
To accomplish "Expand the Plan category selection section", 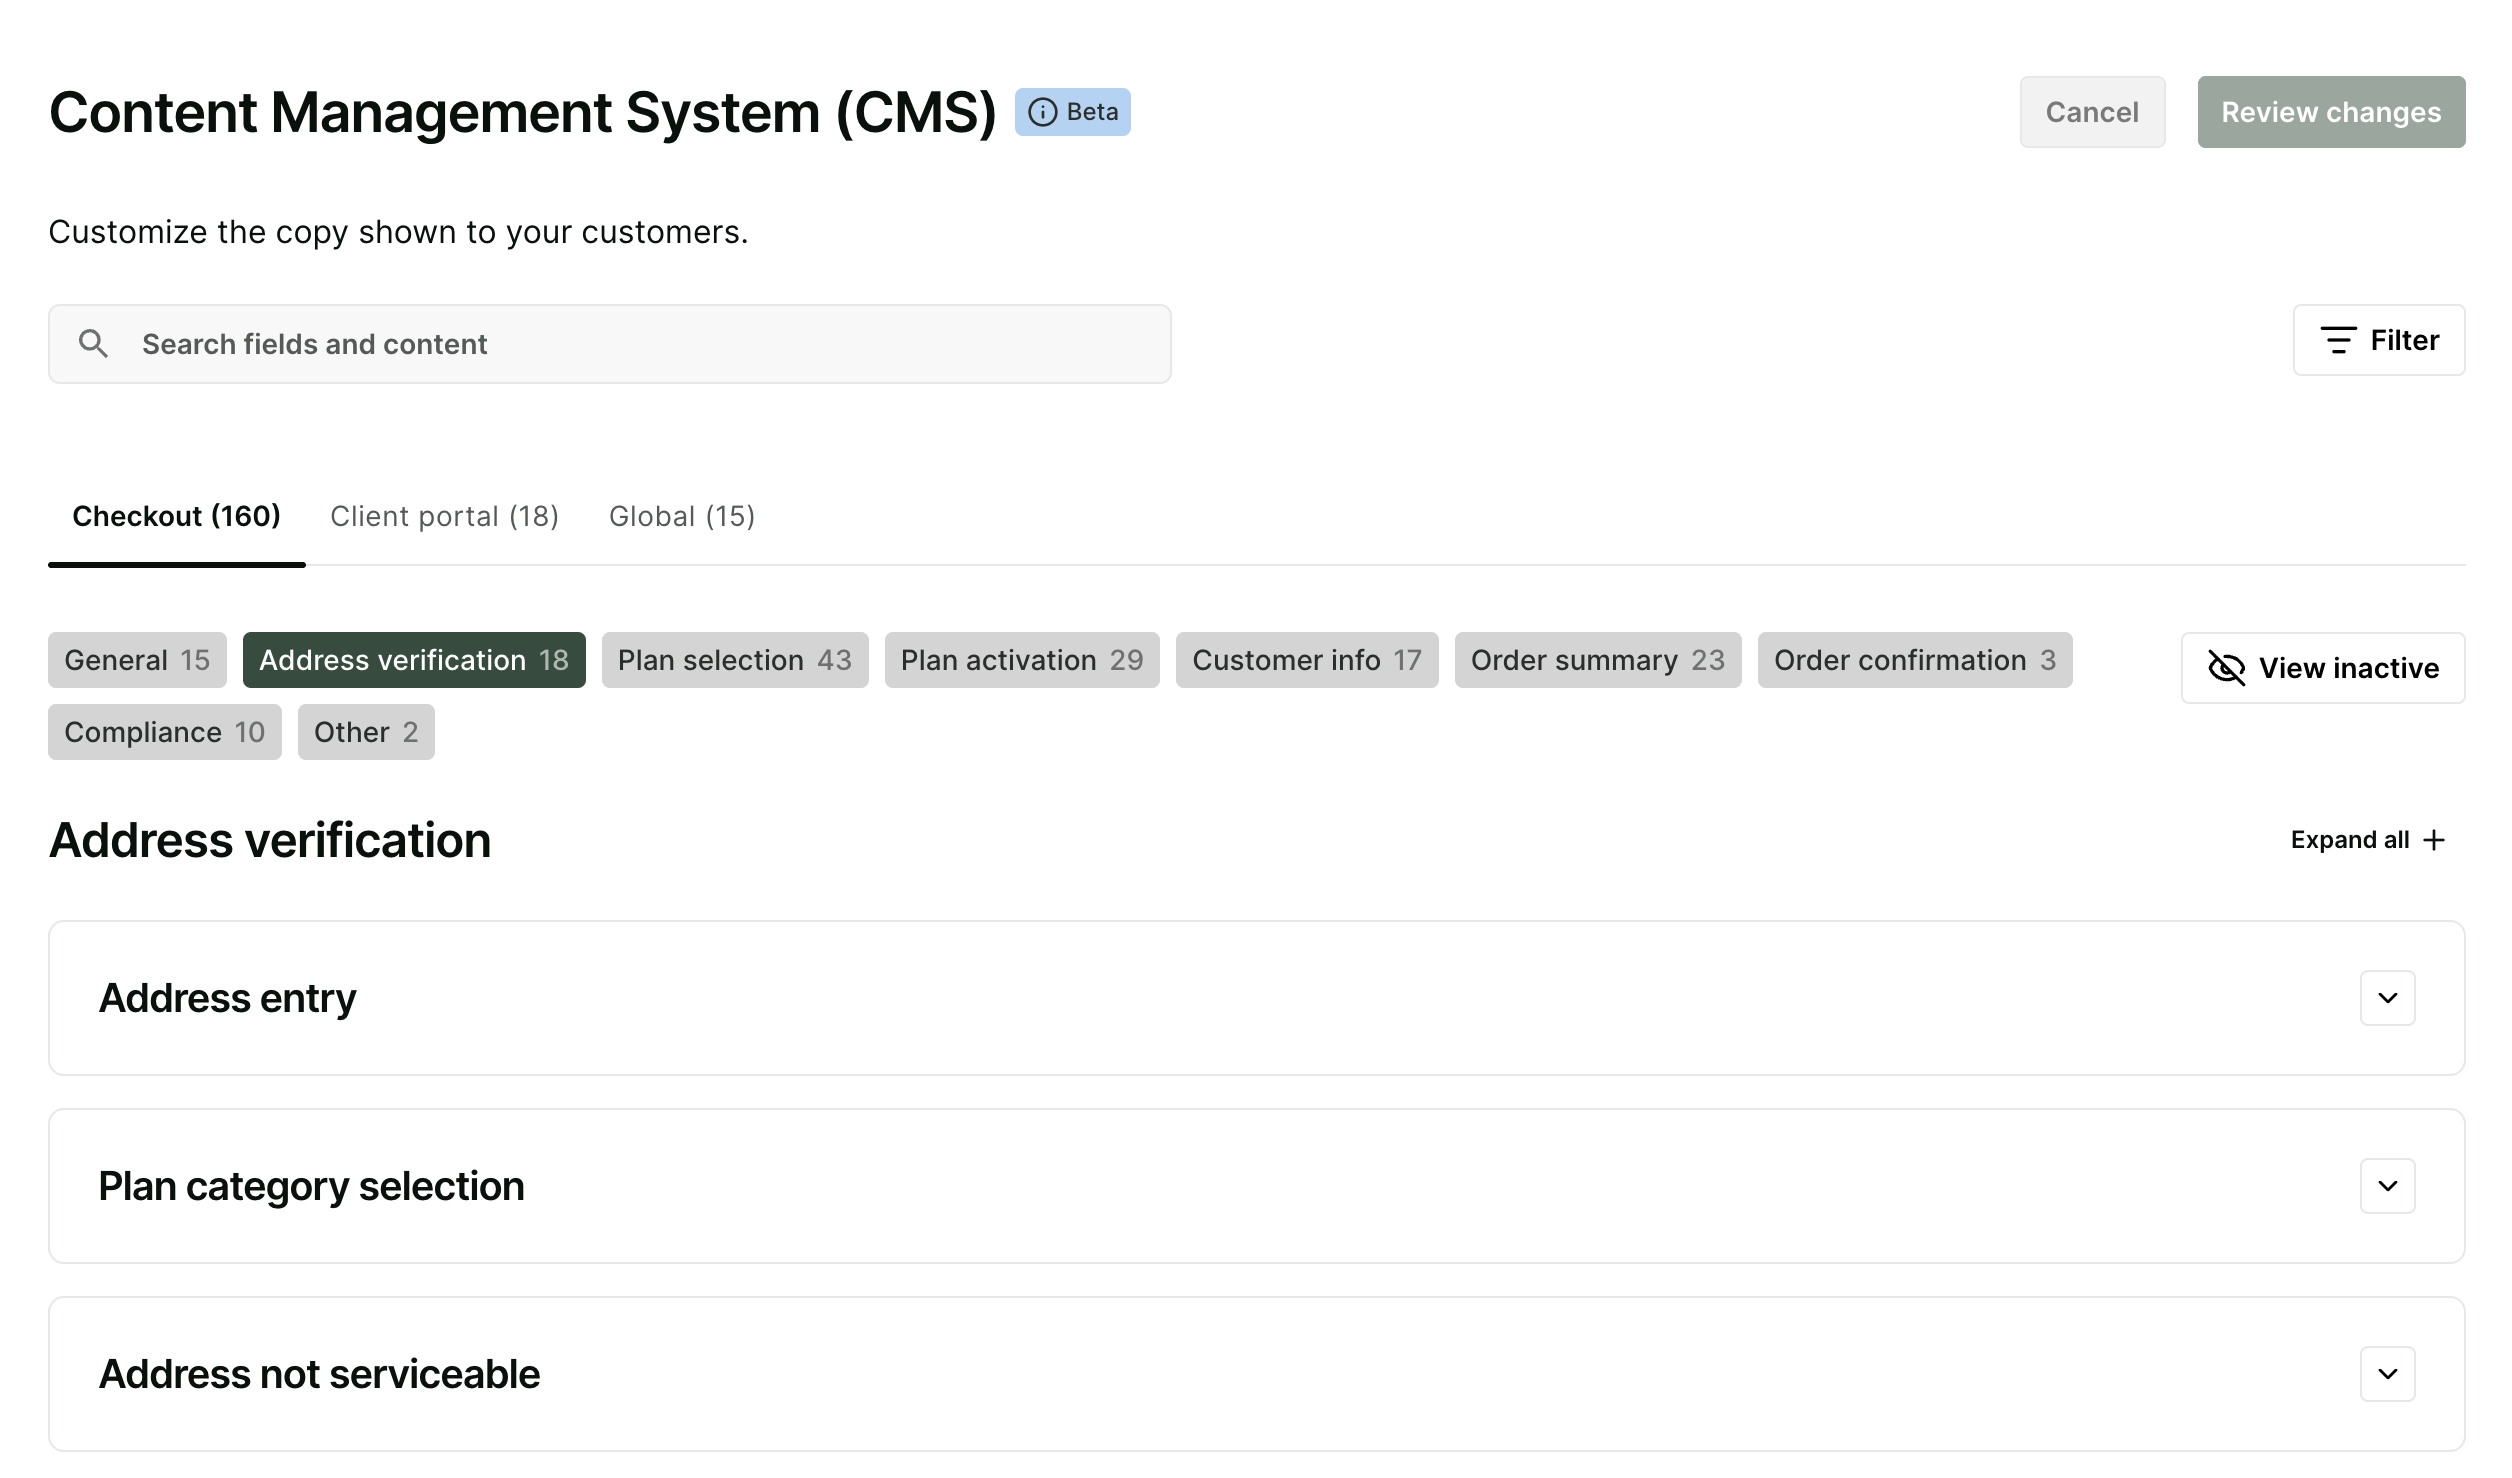I will click(2388, 1186).
